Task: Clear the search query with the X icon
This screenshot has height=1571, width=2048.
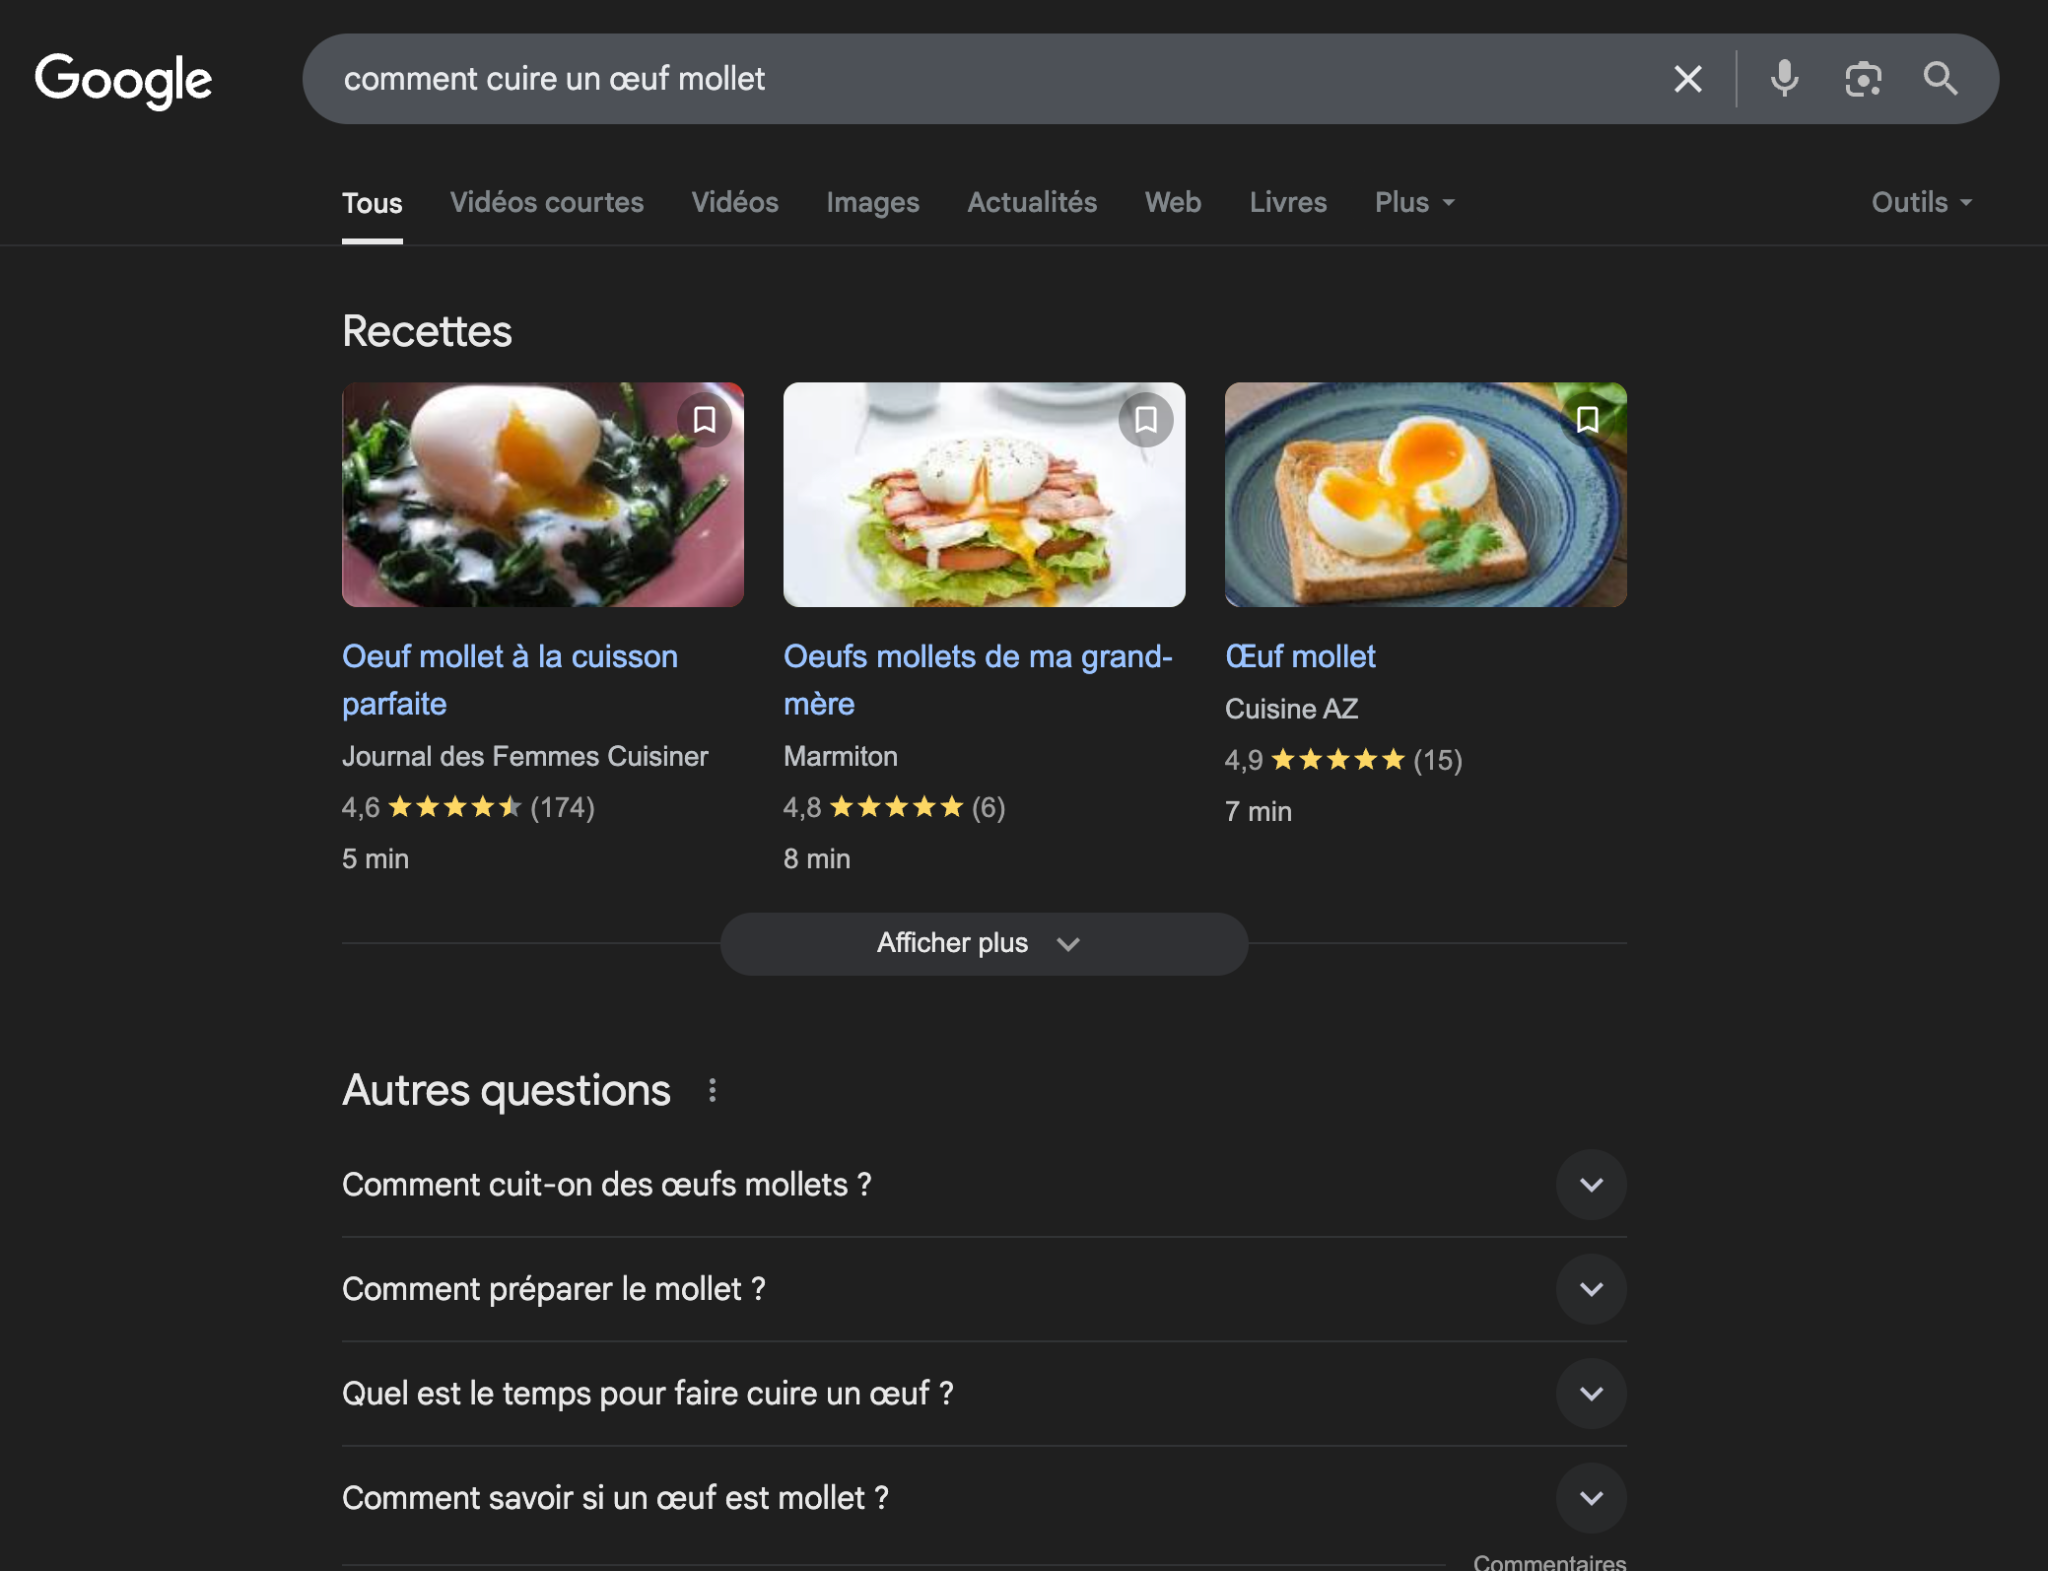Action: click(1687, 79)
